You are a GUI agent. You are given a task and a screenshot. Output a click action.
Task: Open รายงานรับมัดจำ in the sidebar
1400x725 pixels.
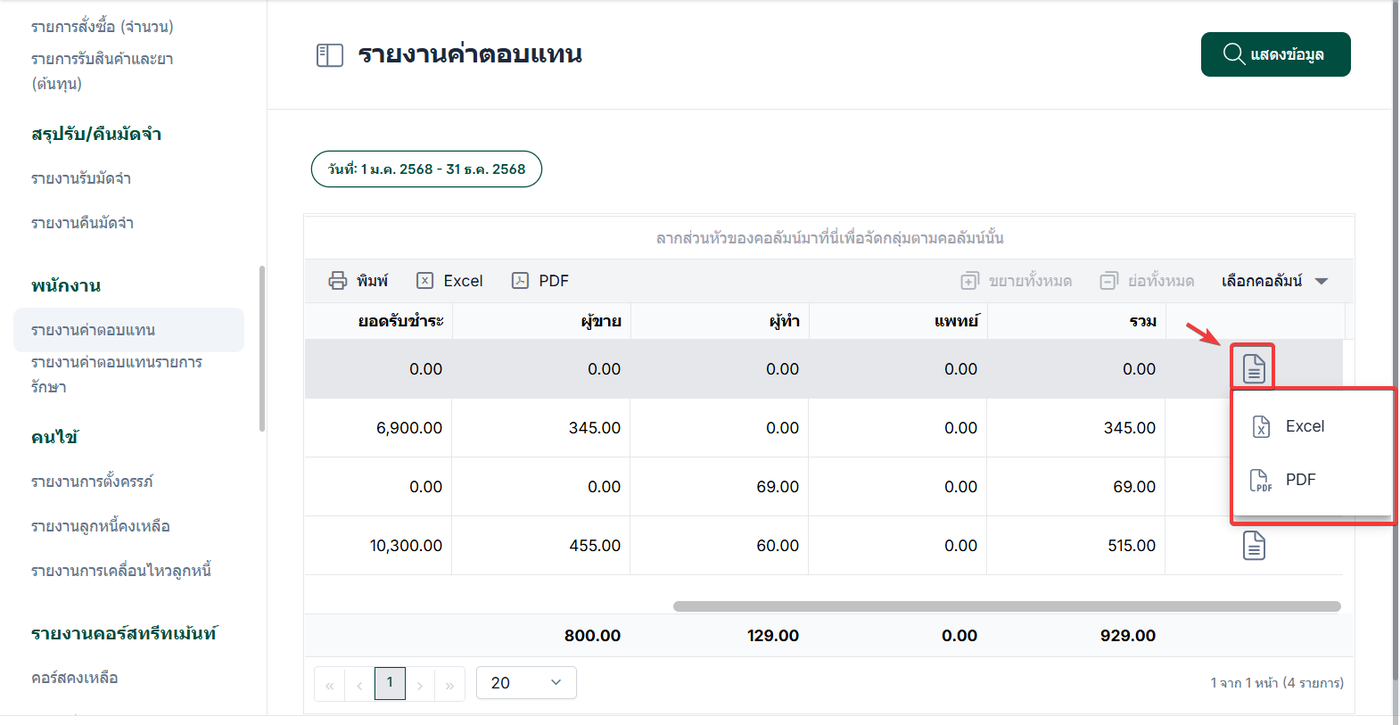81,179
